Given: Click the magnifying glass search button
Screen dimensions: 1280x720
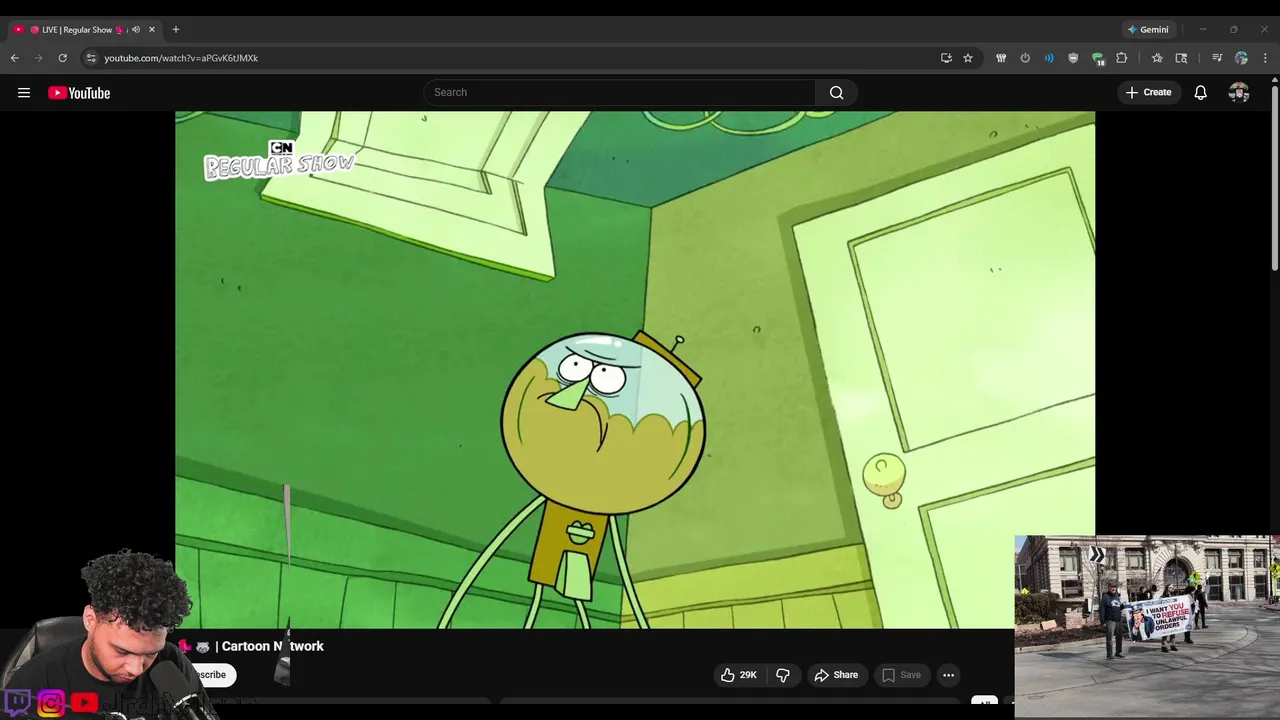Looking at the screenshot, I should 836,93.
